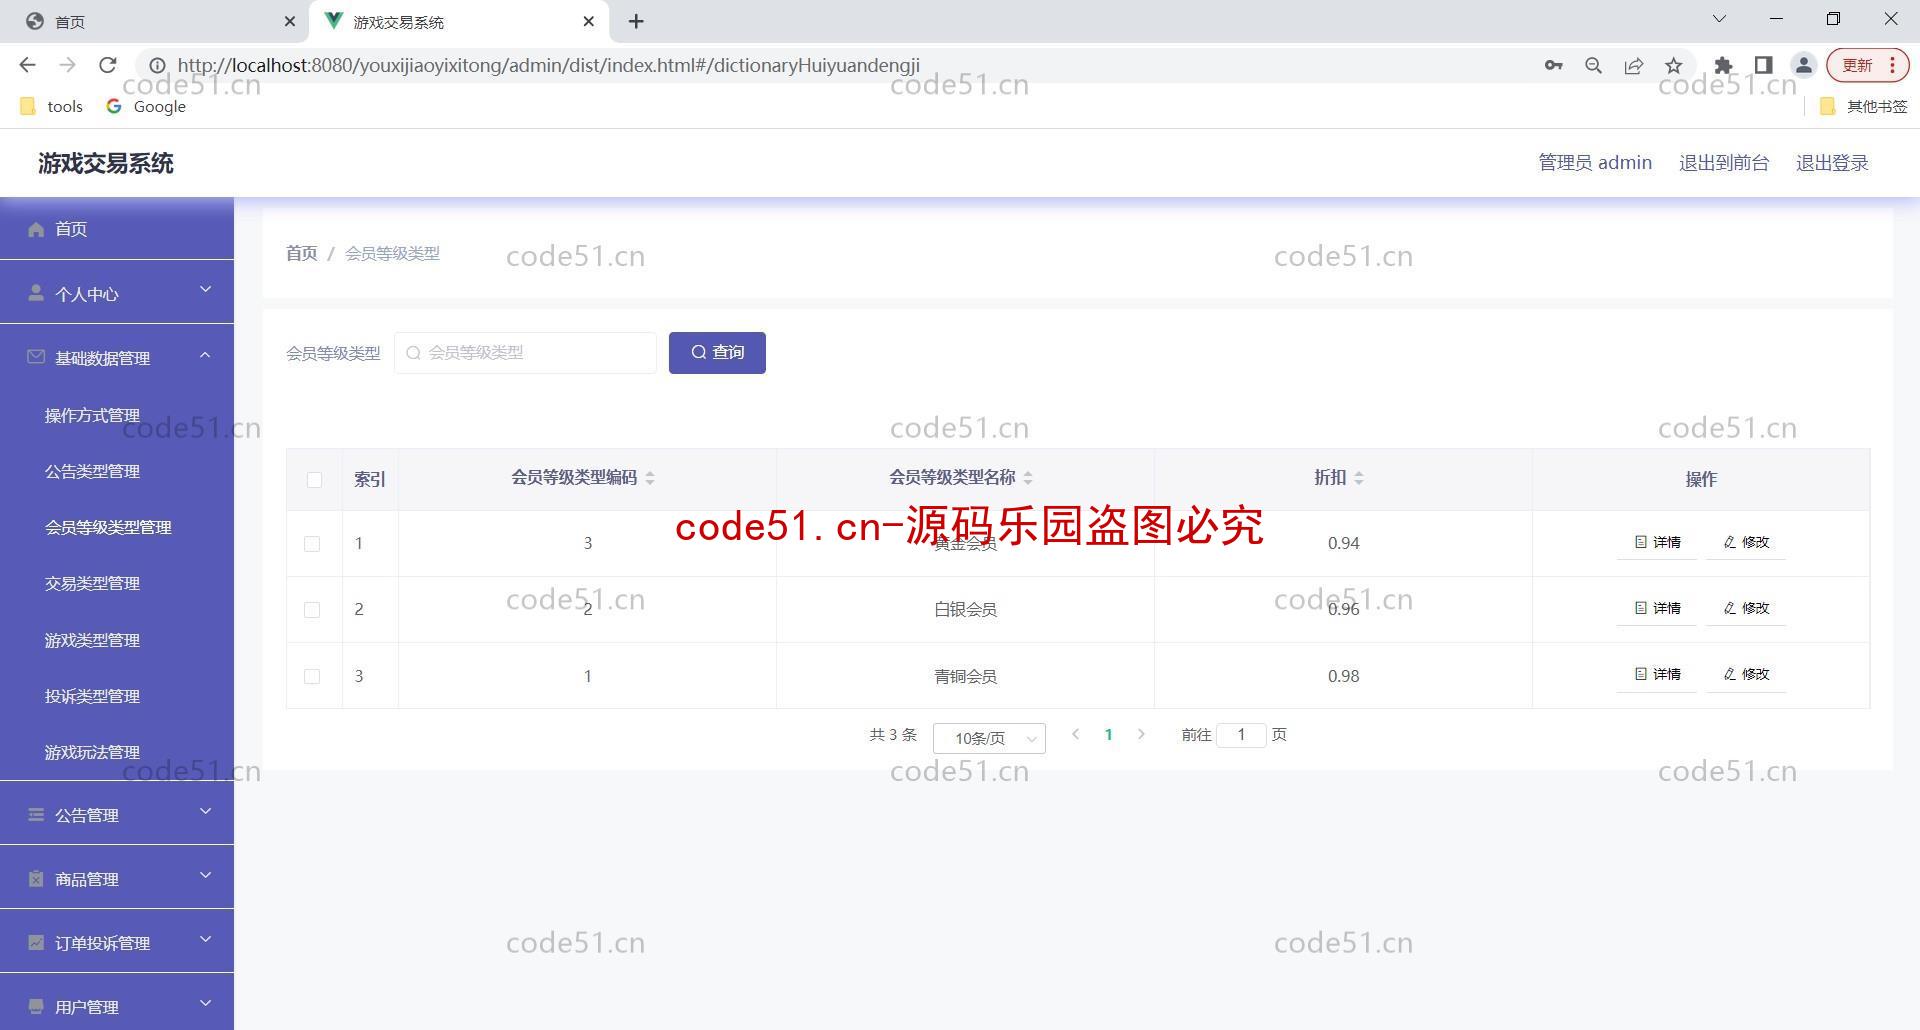Open the browser profile avatar icon

pyautogui.click(x=1804, y=65)
